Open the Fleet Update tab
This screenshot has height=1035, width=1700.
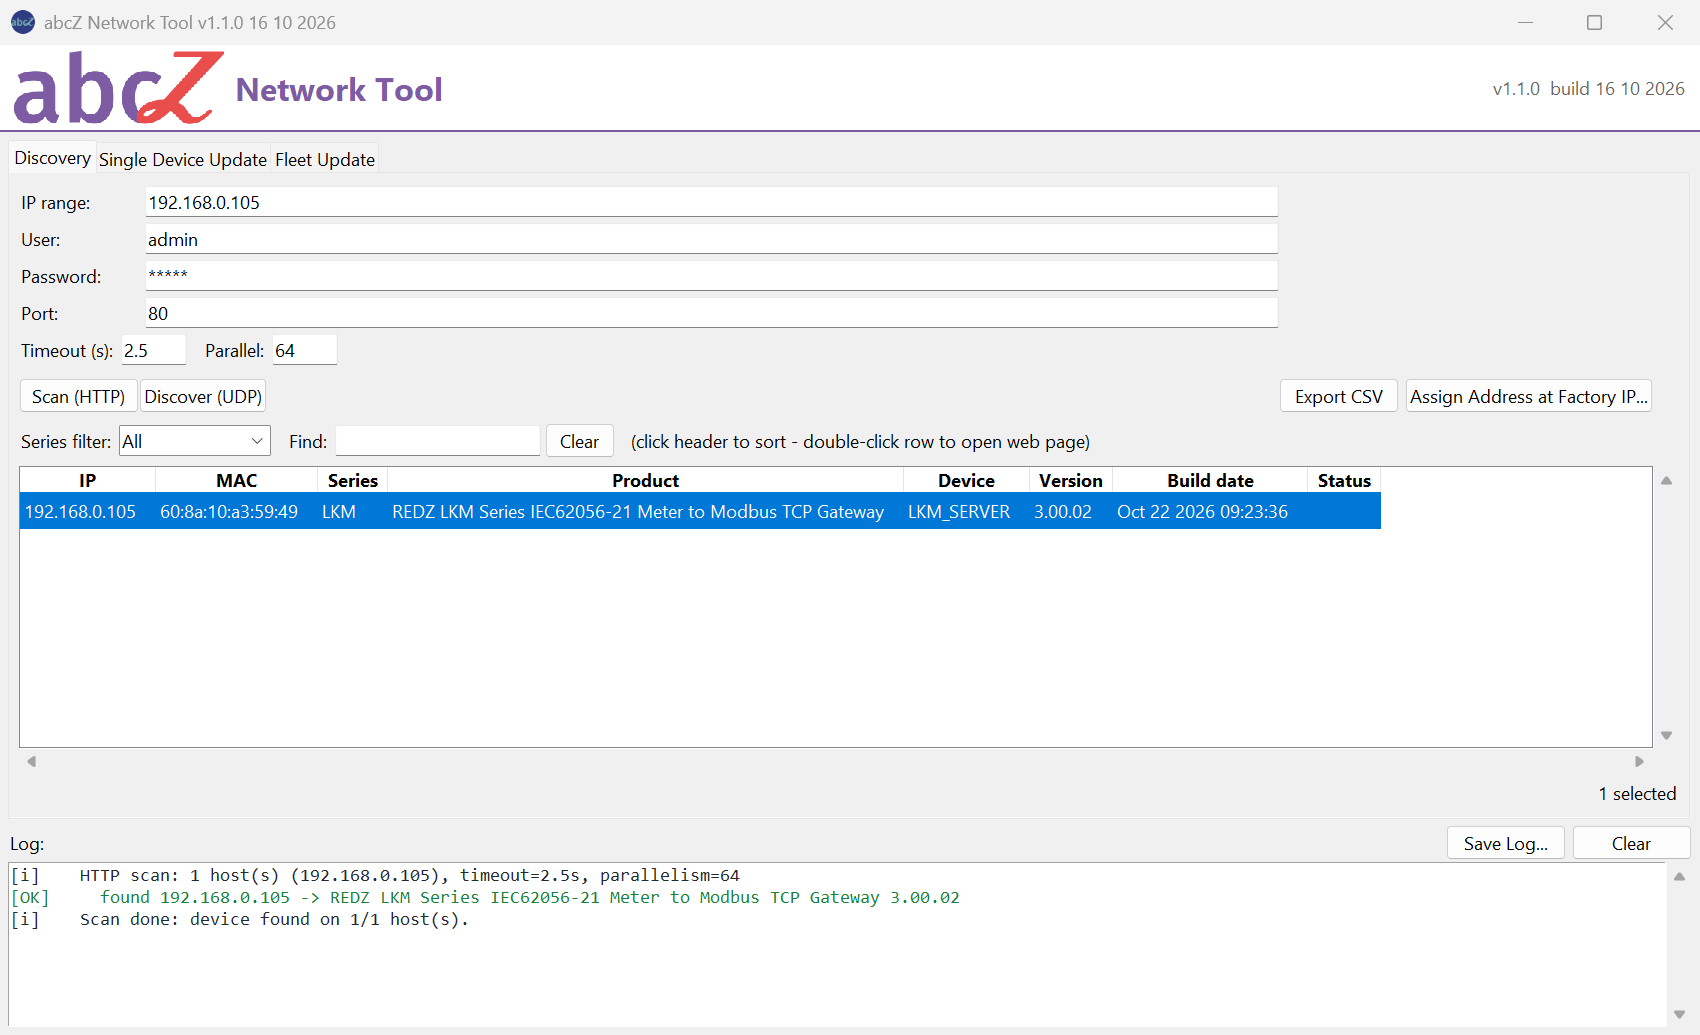click(325, 160)
